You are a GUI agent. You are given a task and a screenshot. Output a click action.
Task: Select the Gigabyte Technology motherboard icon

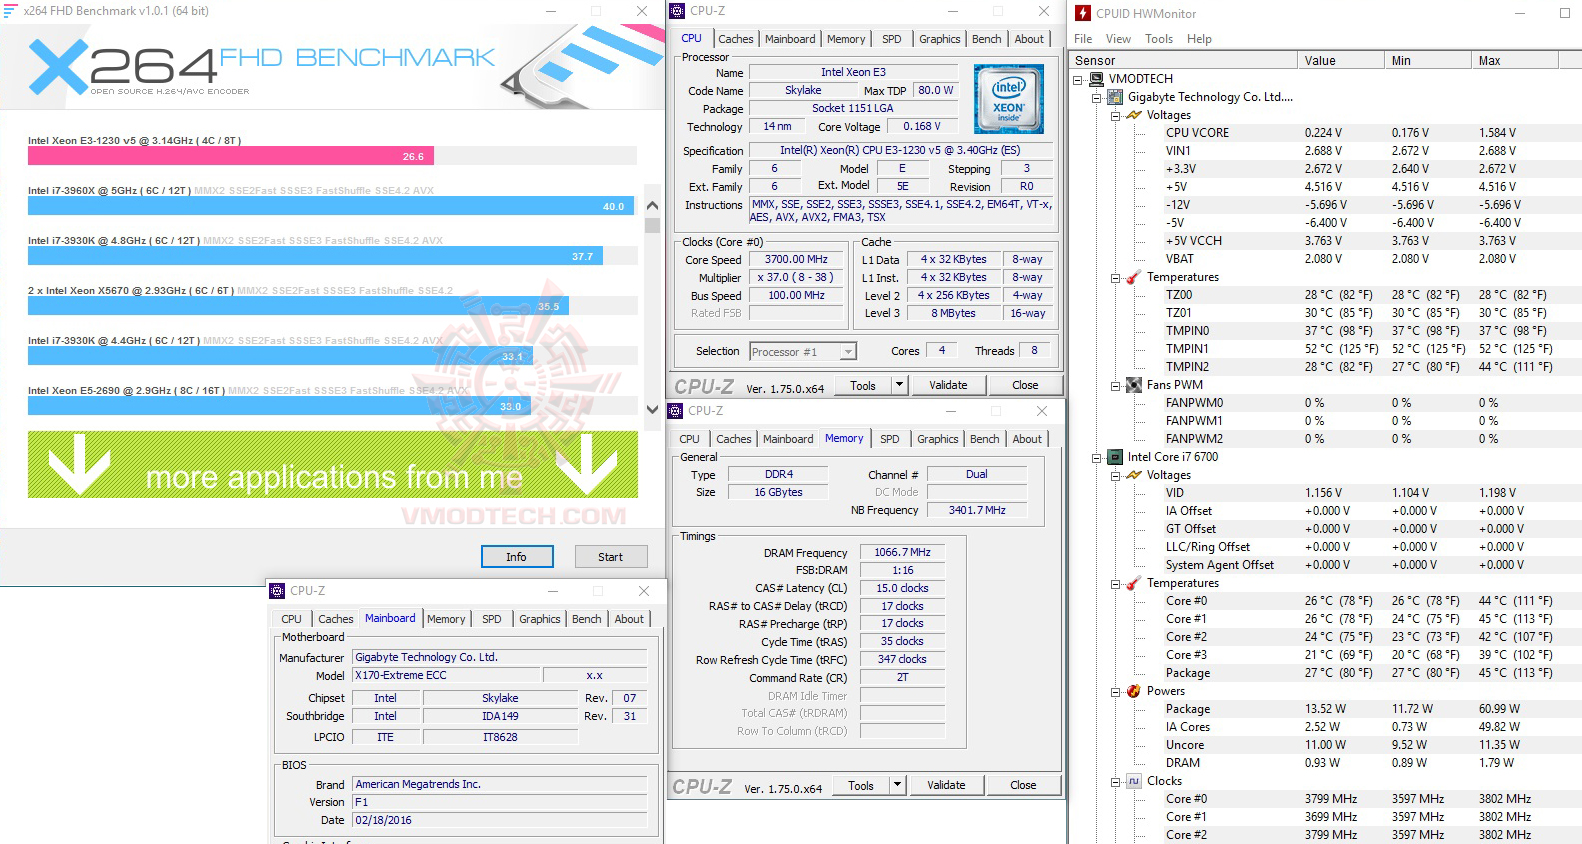point(1115,97)
